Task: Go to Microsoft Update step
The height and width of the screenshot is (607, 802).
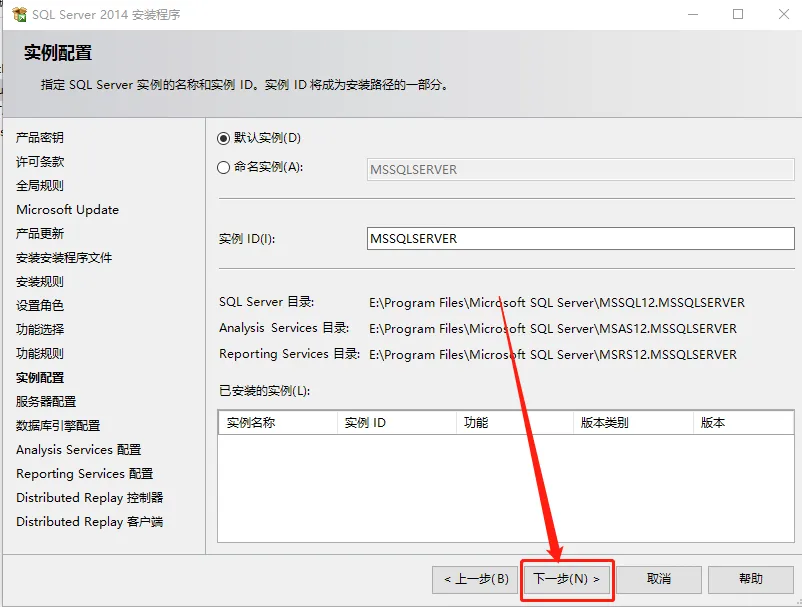Action: pyautogui.click(x=68, y=210)
